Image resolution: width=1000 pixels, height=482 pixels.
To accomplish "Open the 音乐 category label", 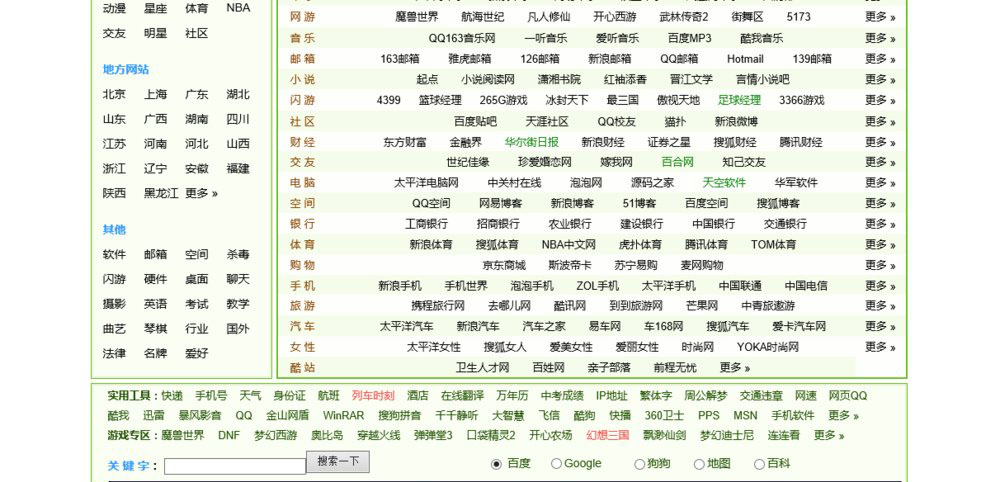I will click(302, 38).
